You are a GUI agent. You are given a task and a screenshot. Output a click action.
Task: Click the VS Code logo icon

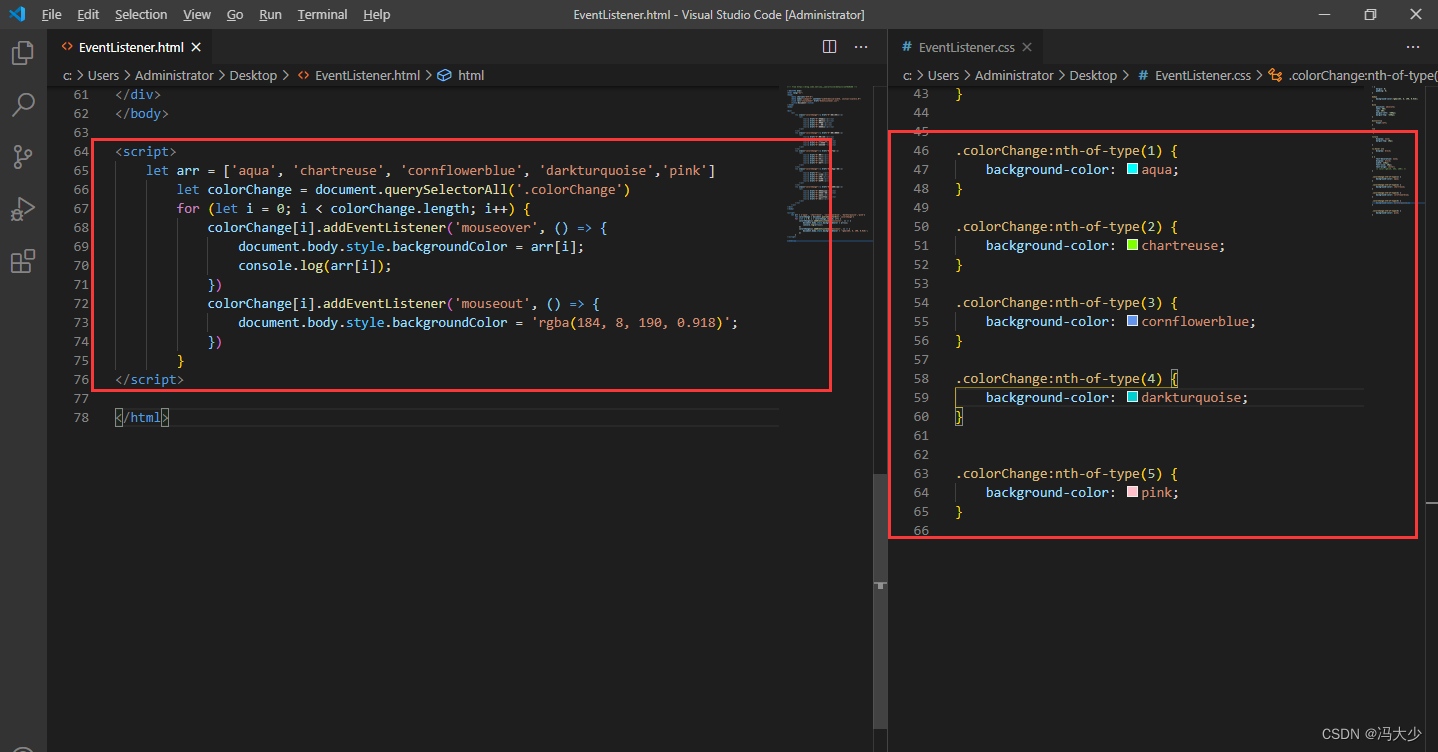pos(16,14)
